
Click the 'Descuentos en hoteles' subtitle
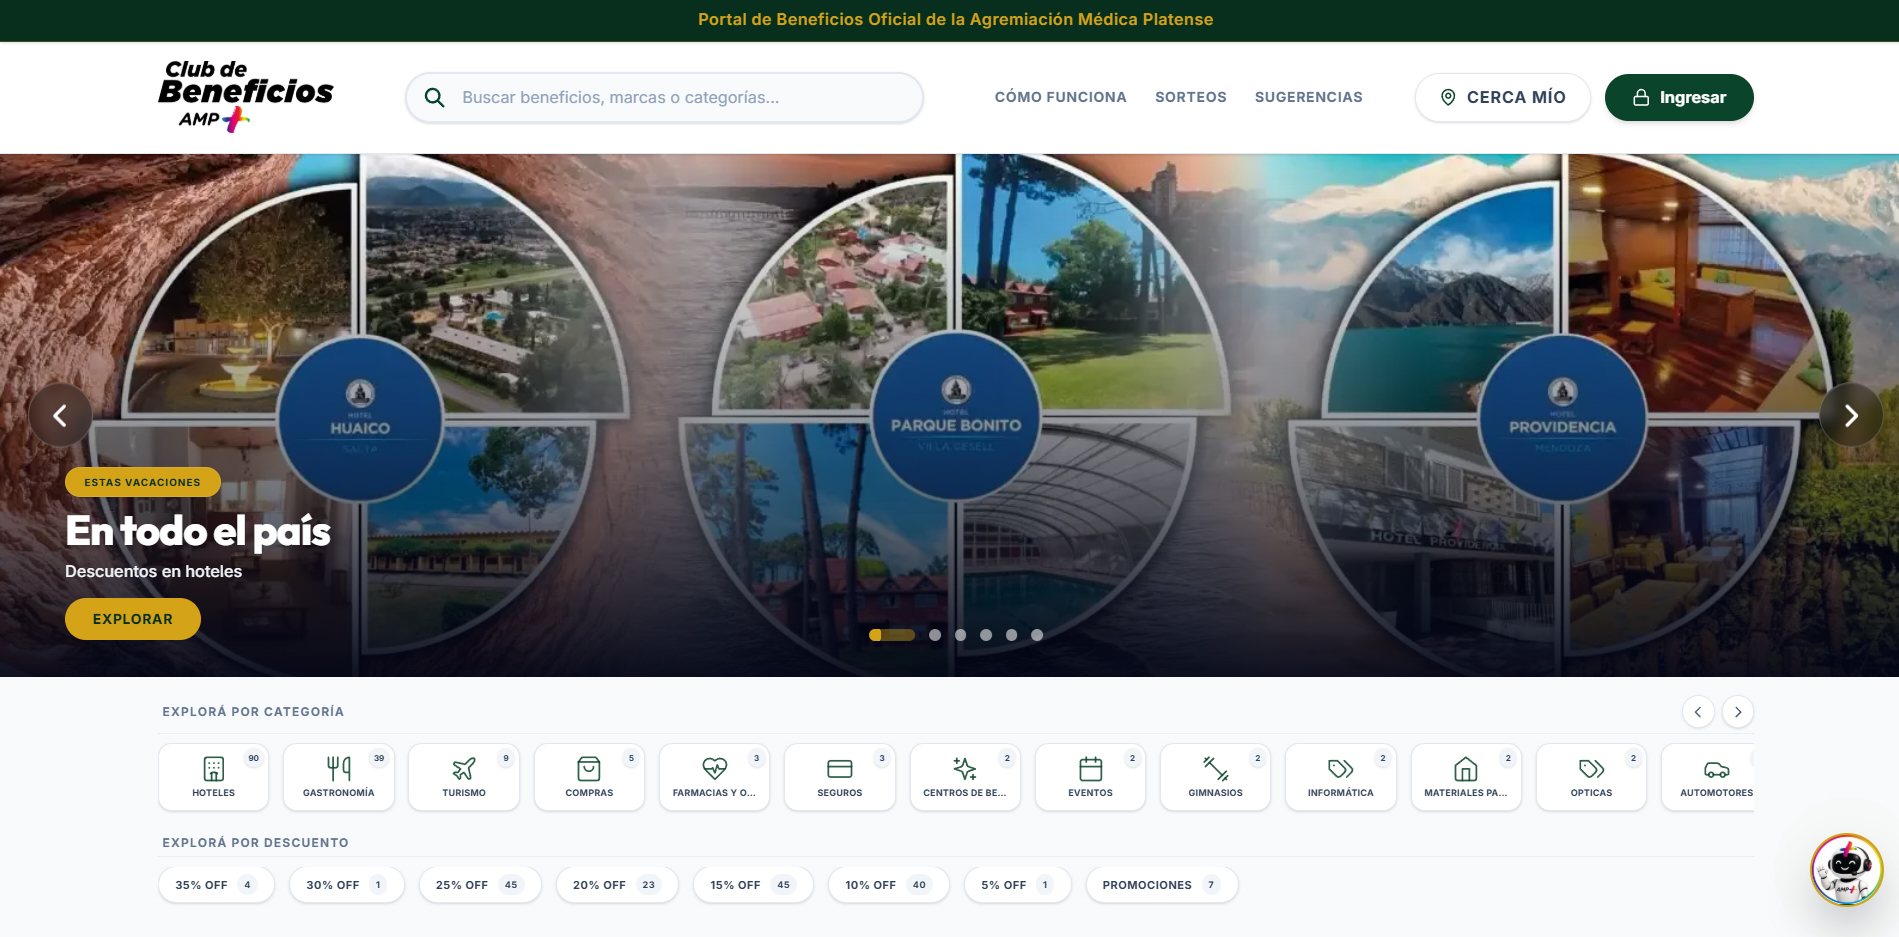(x=153, y=571)
